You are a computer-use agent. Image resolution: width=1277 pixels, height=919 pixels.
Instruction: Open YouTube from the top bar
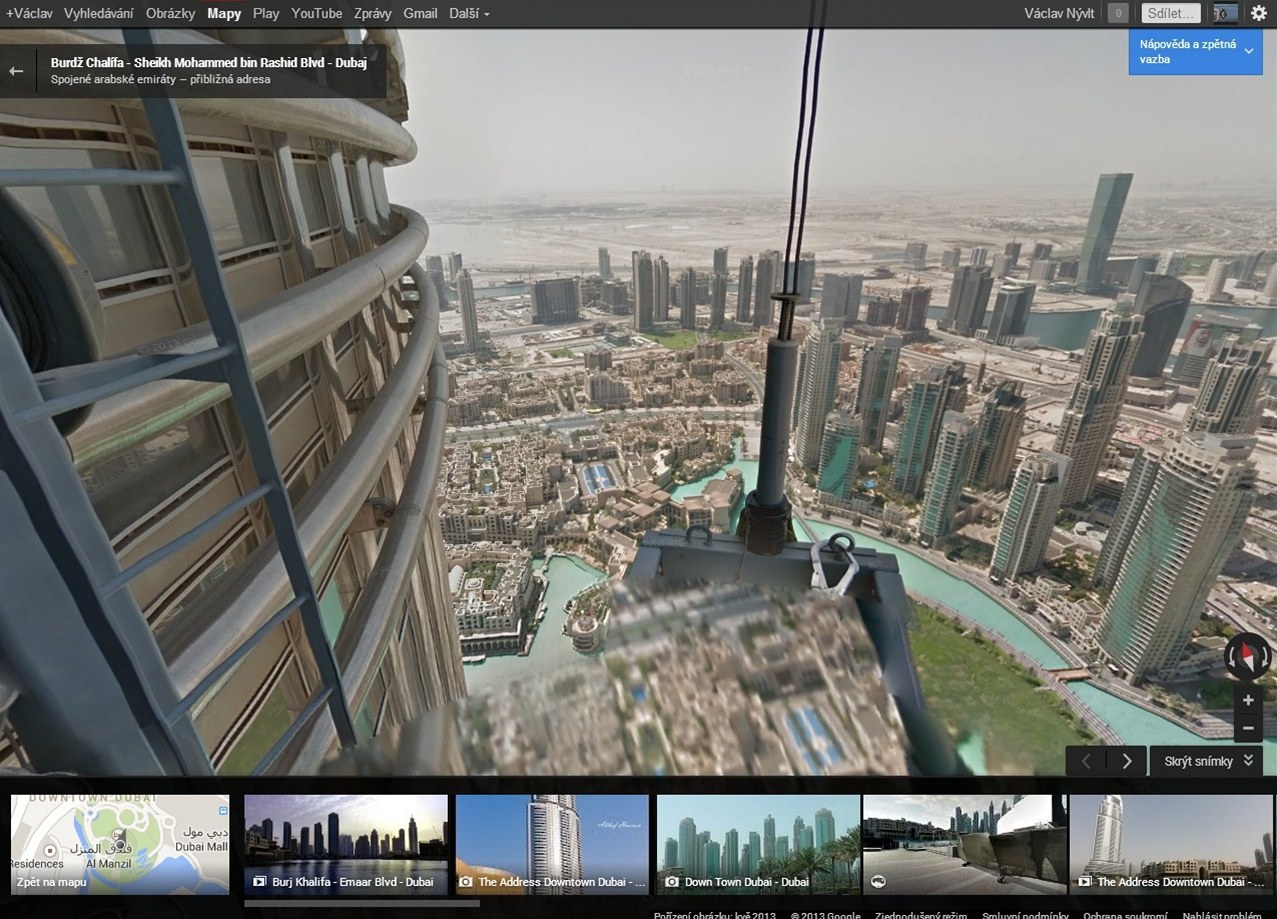pyautogui.click(x=316, y=14)
